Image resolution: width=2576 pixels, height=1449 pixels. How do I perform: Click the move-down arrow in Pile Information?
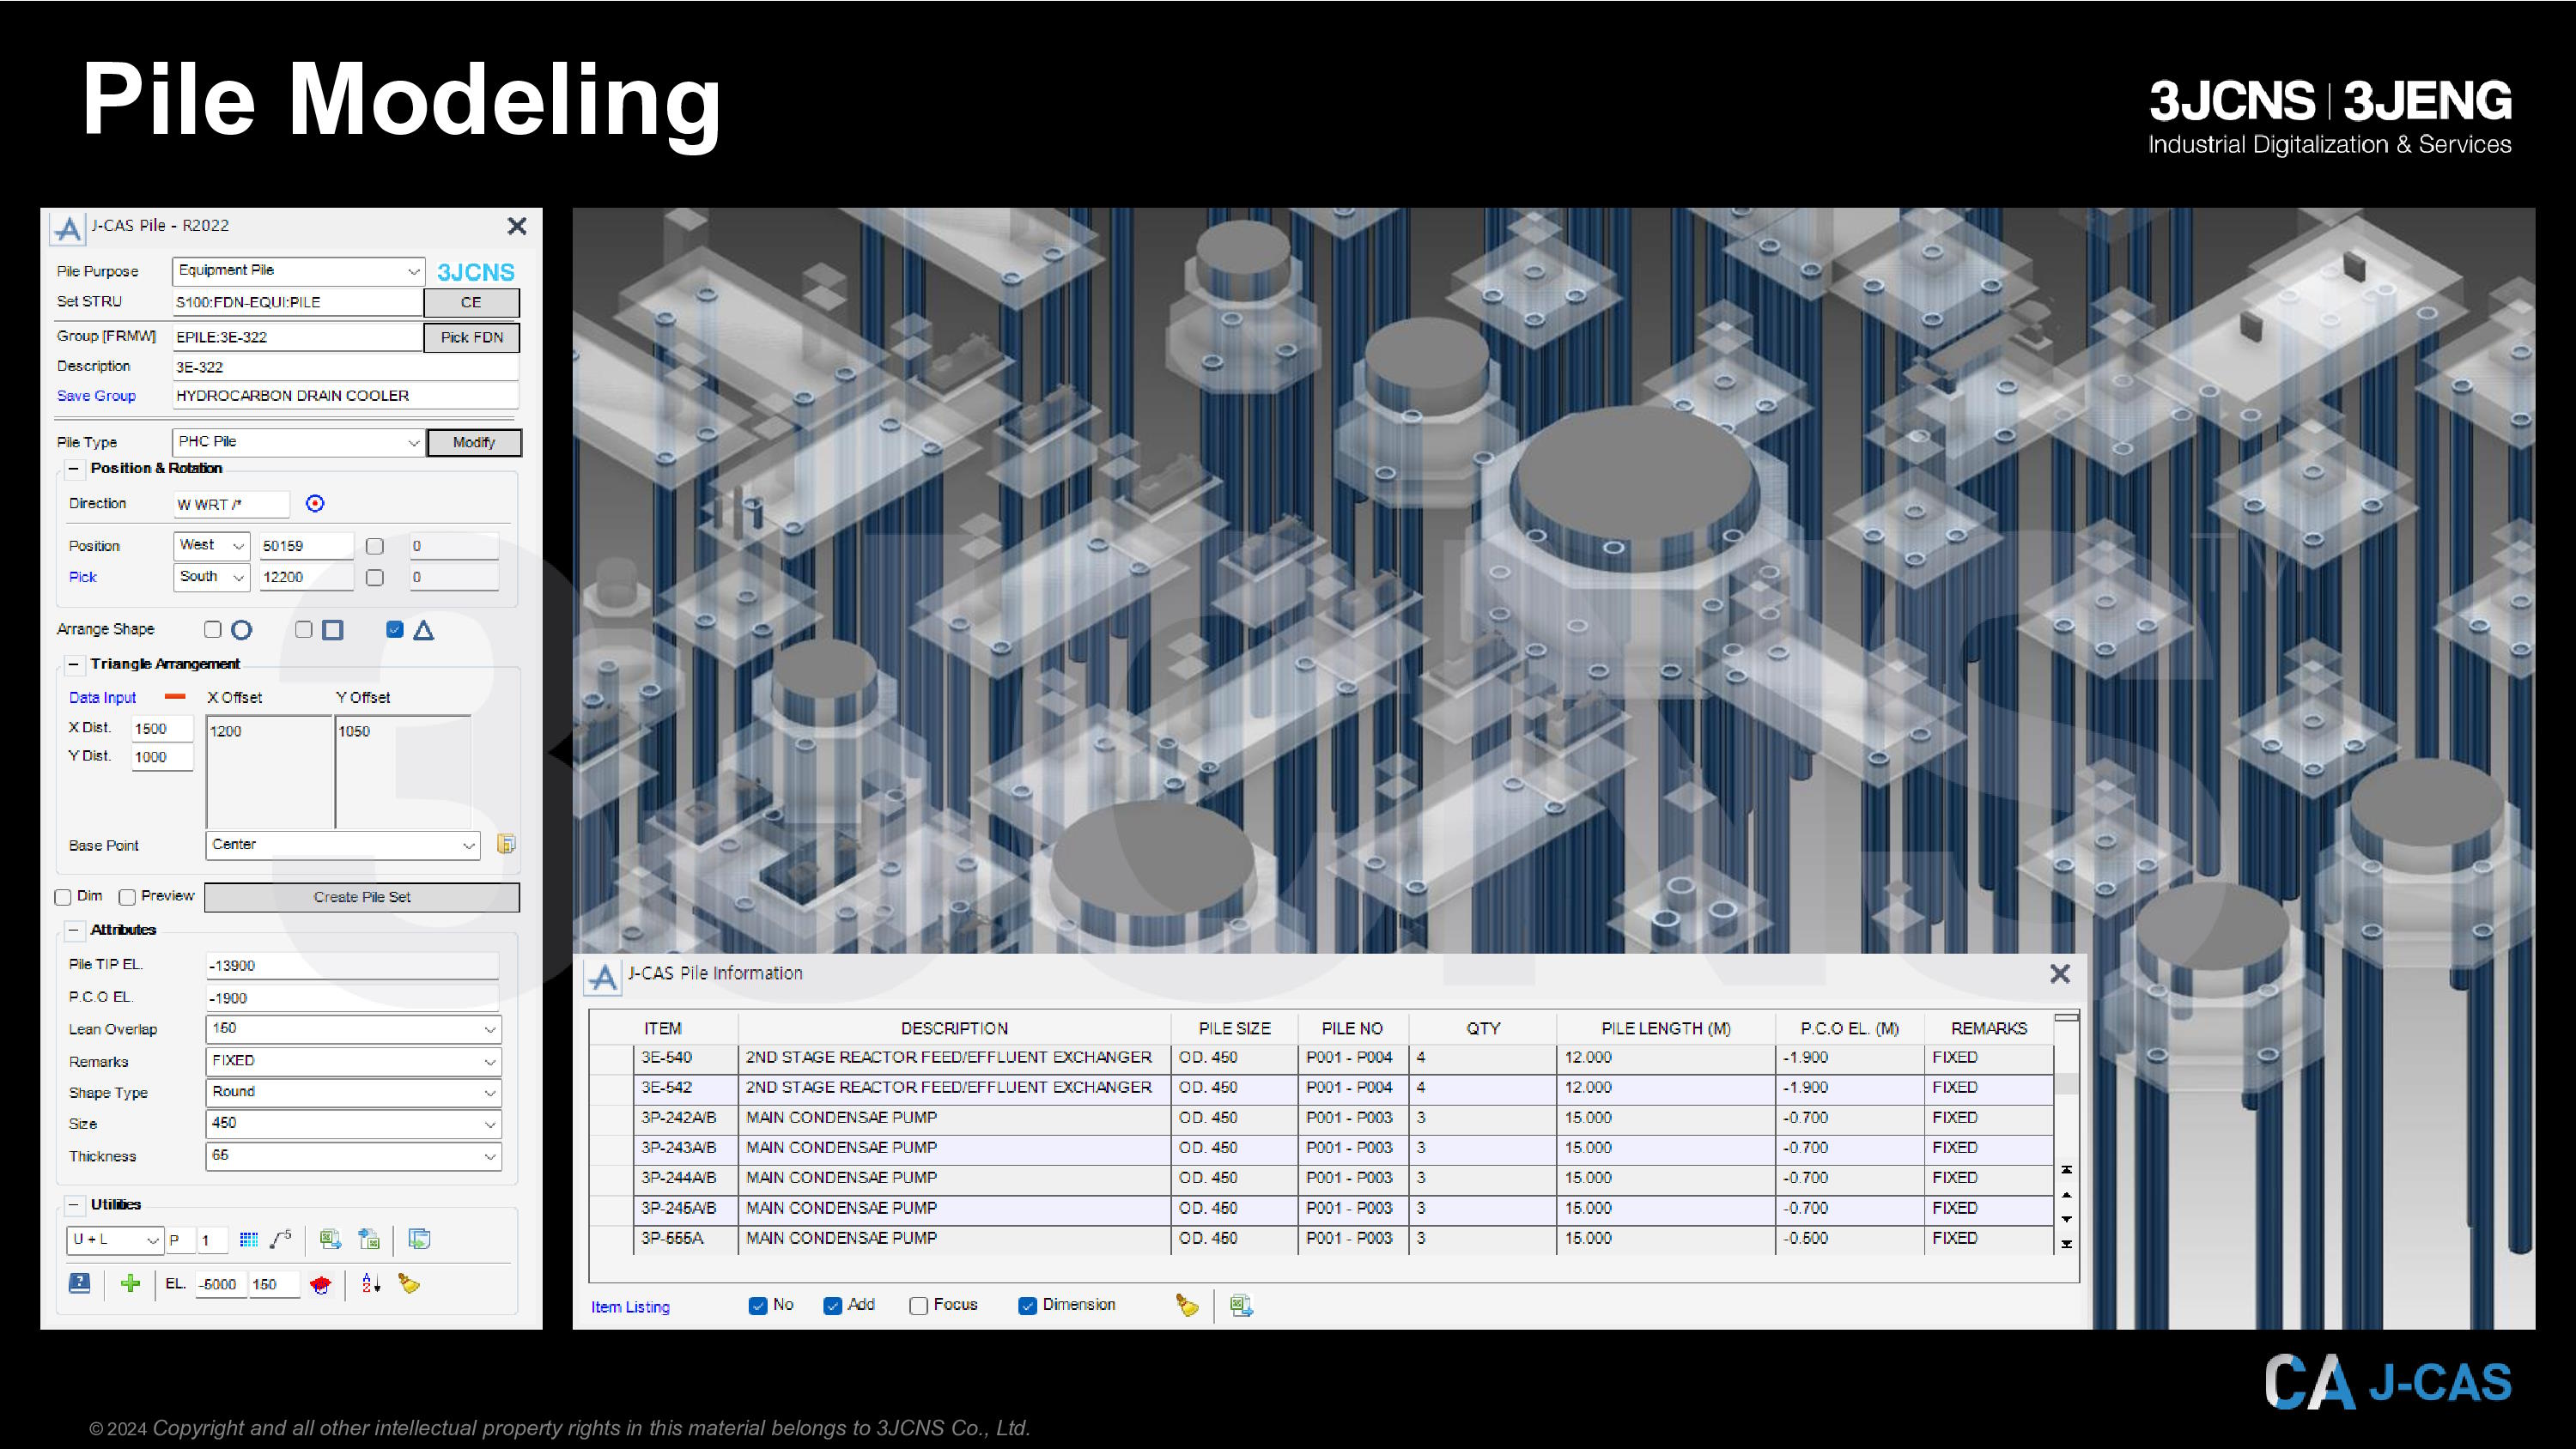[x=2066, y=1219]
